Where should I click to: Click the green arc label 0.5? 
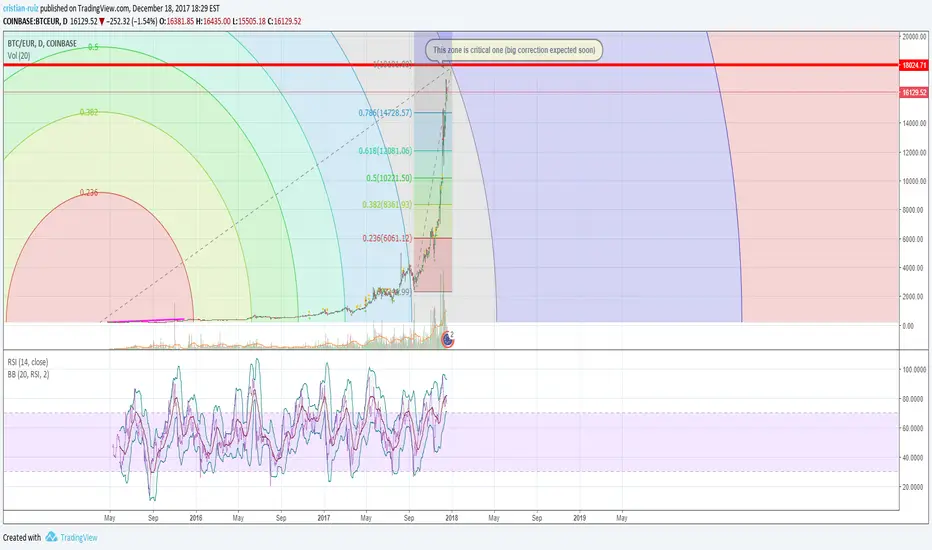pos(93,47)
